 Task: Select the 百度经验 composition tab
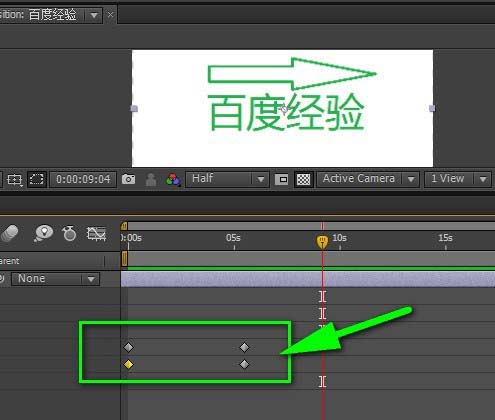(x=52, y=15)
